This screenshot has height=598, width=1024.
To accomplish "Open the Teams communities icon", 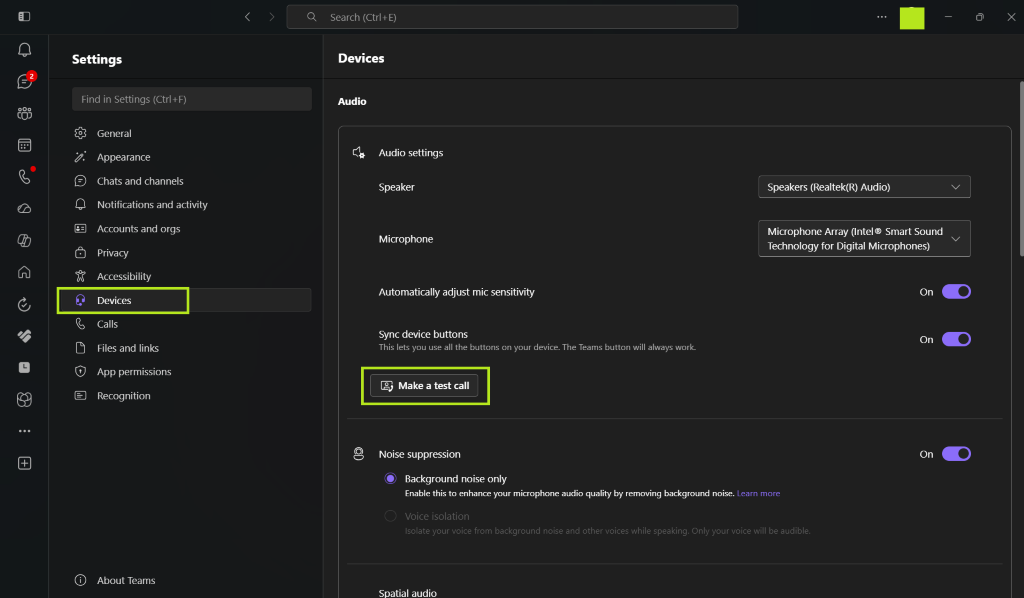I will (24, 113).
